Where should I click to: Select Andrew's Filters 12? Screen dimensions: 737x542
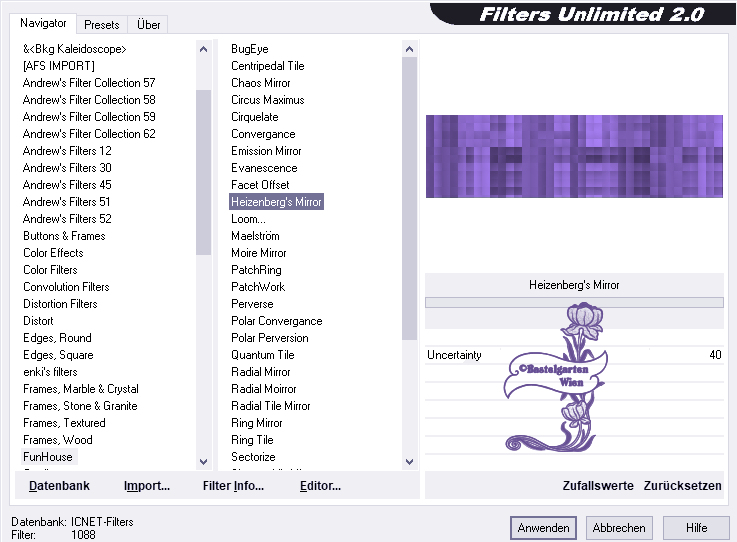click(67, 151)
